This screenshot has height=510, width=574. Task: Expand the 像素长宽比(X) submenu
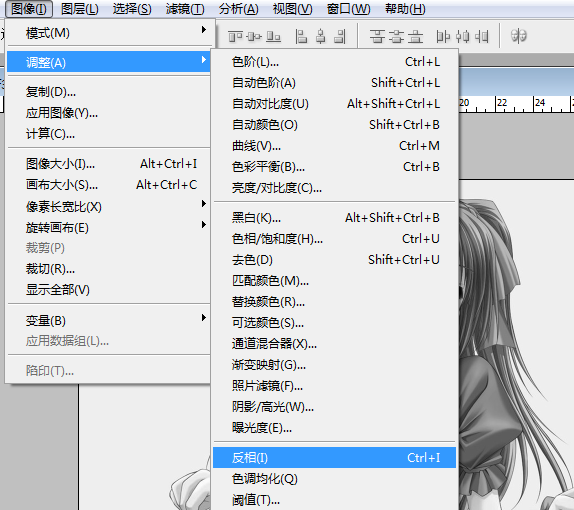point(108,206)
